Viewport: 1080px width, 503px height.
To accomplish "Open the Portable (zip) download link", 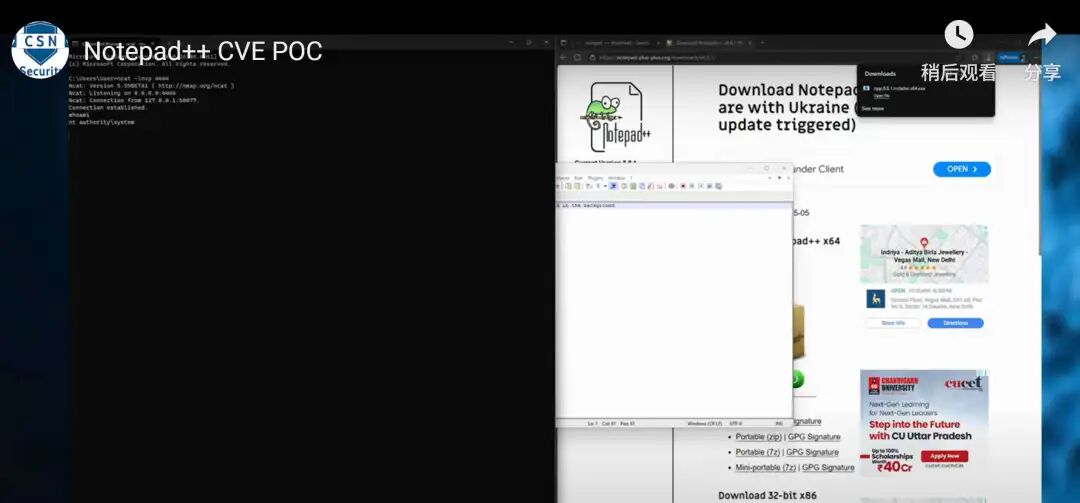I will pyautogui.click(x=758, y=437).
